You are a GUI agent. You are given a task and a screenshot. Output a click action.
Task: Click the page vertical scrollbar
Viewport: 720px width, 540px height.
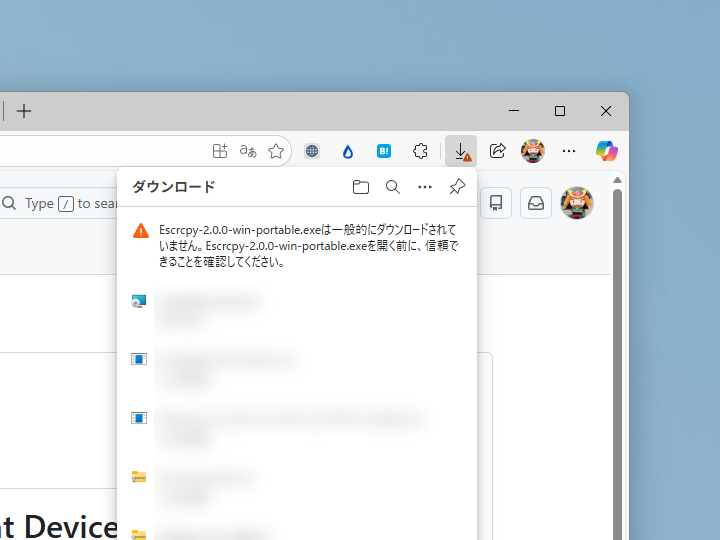pyautogui.click(x=617, y=363)
